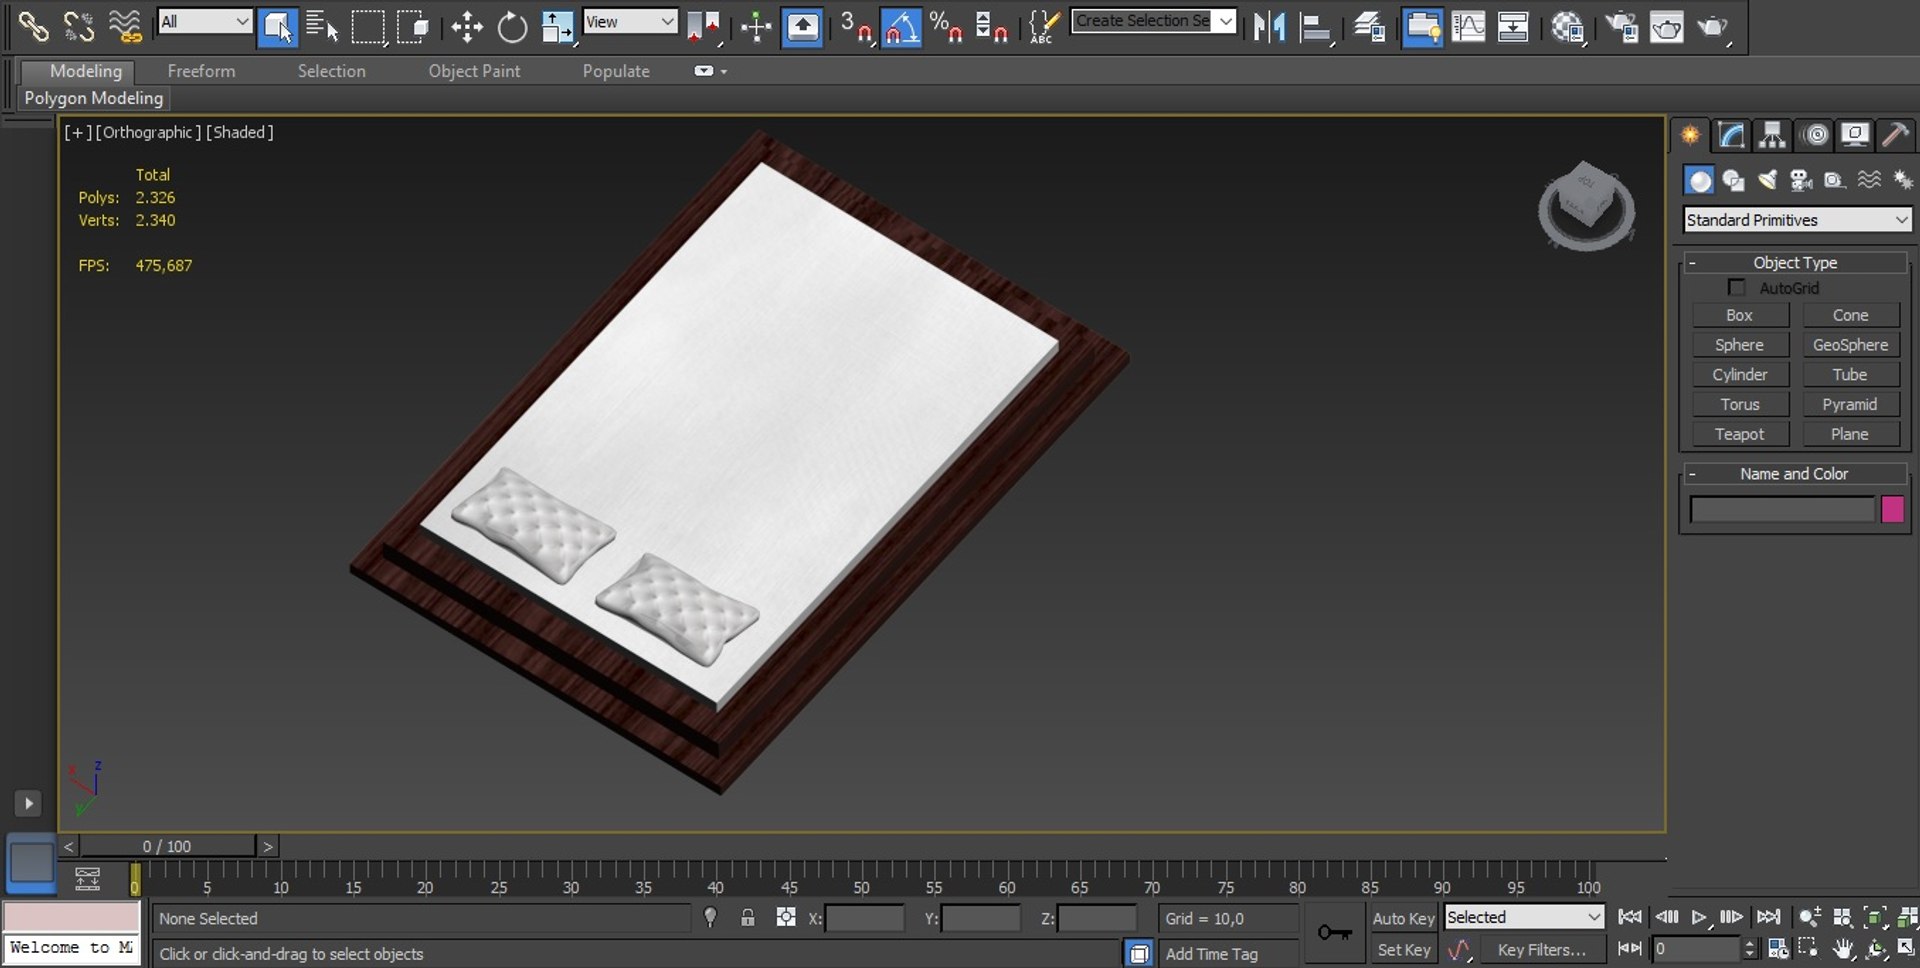This screenshot has width=1920, height=968.
Task: Activate the Select and Move tool
Action: 467,27
